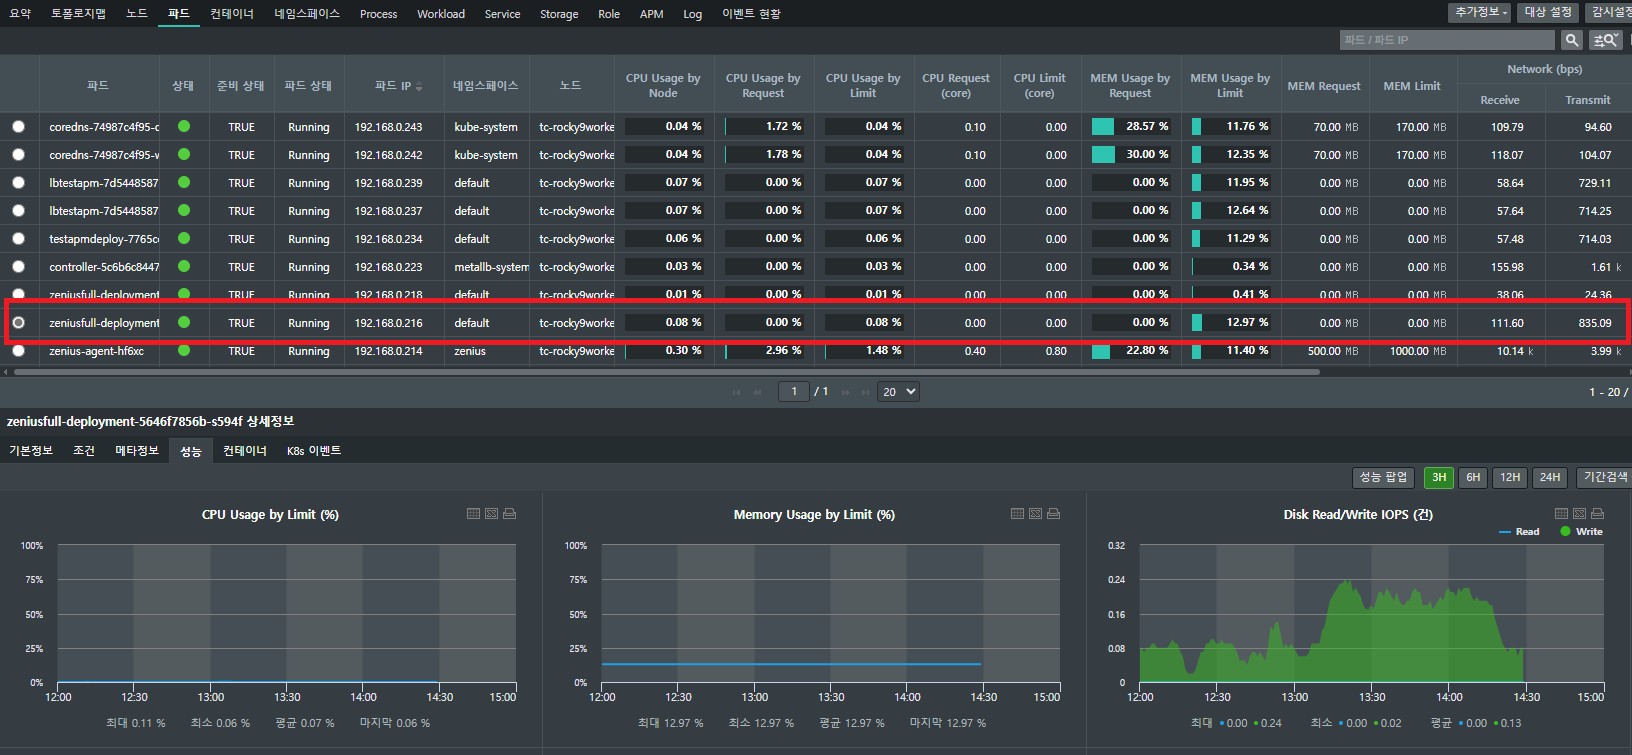Open the 추가정보 dropdown menu
Screen dimensions: 1632x755
pyautogui.click(x=1481, y=12)
